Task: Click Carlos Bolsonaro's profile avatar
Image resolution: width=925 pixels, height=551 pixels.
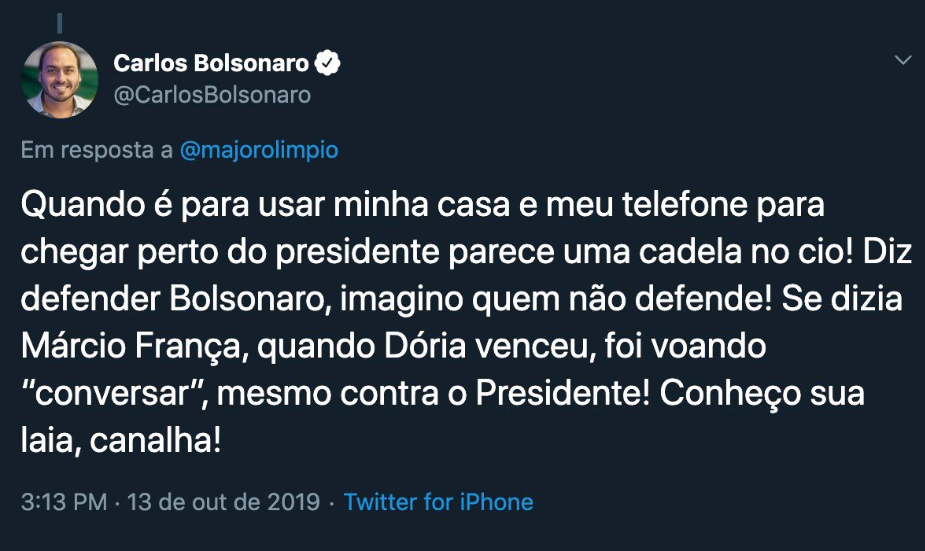Action: [x=62, y=78]
